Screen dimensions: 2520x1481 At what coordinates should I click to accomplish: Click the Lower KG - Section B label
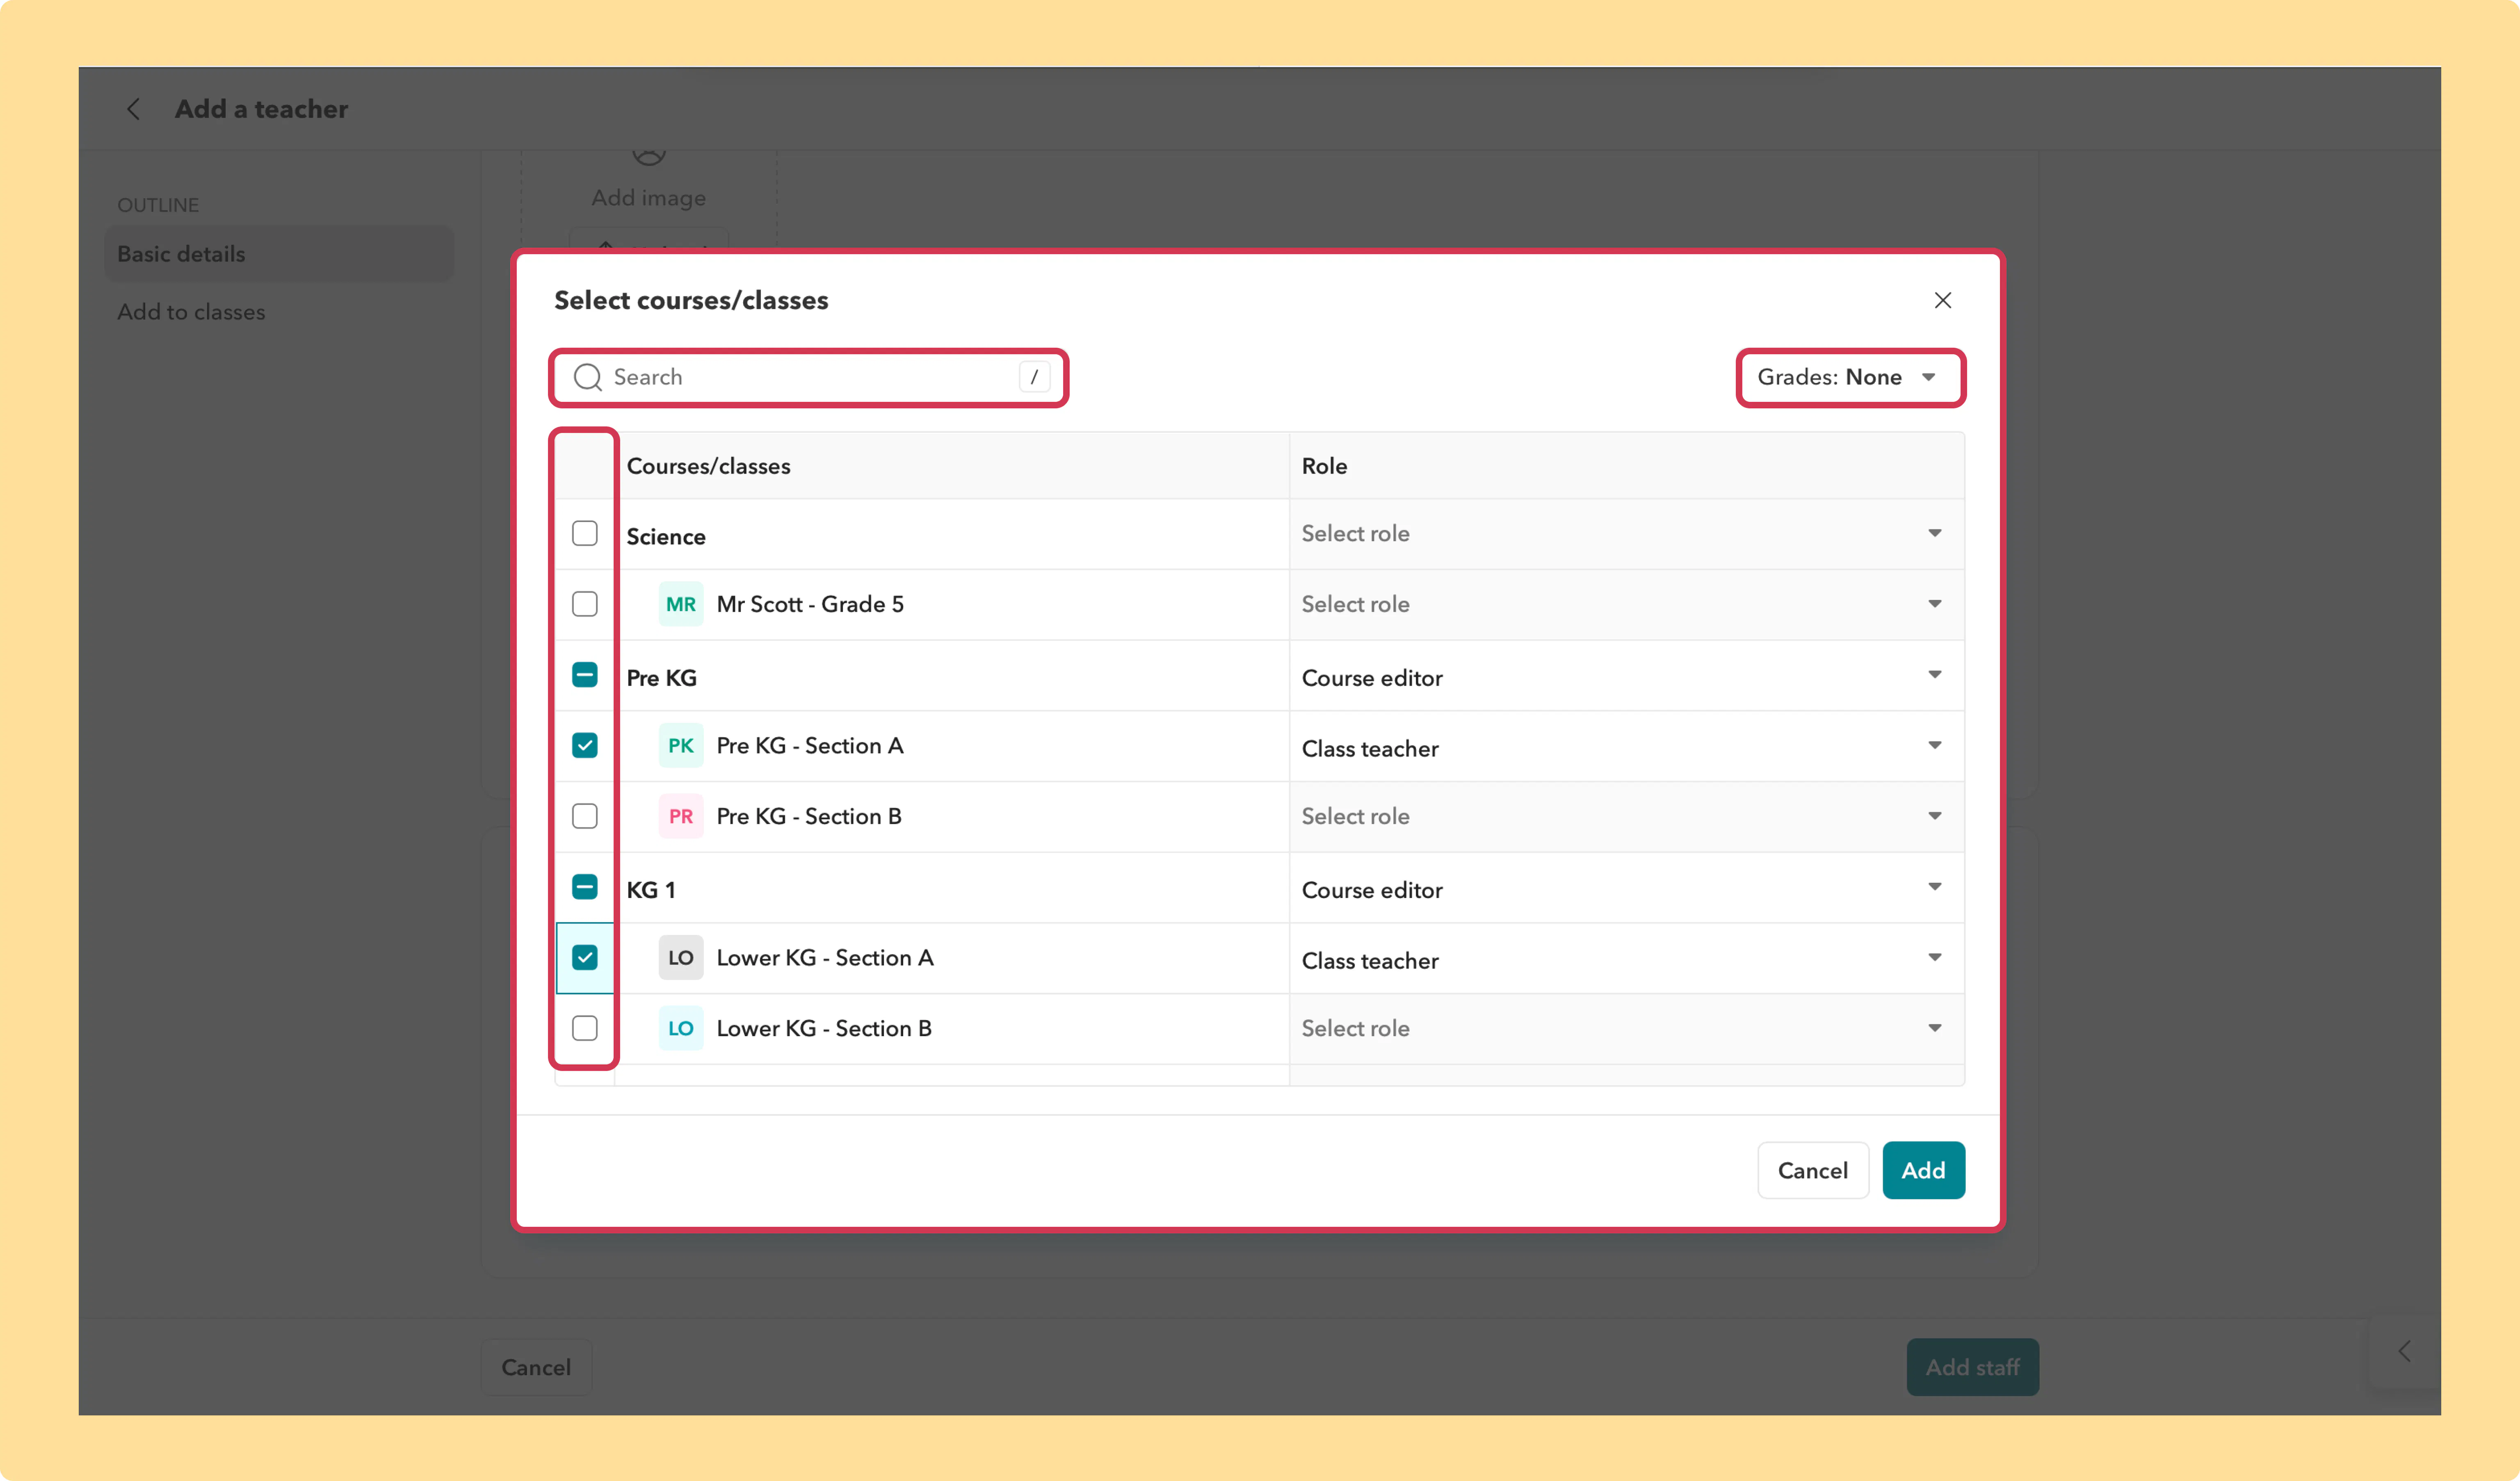click(824, 1028)
